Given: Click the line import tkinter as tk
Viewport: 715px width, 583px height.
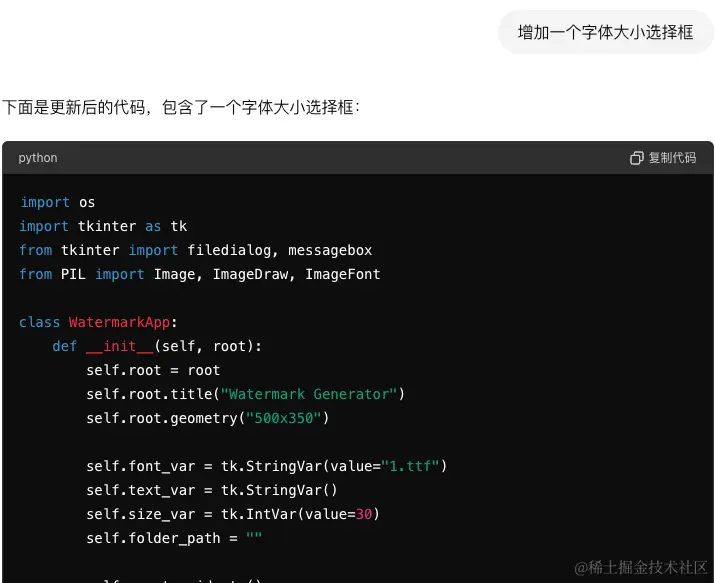Looking at the screenshot, I should tap(103, 226).
